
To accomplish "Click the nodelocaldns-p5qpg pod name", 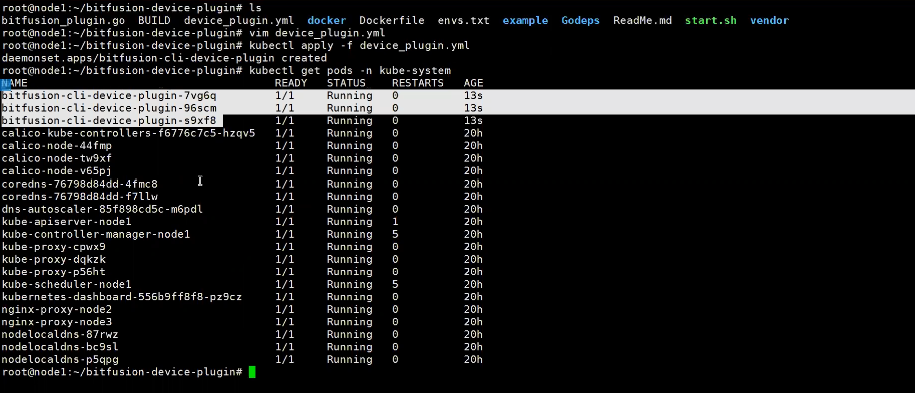I will (x=60, y=360).
